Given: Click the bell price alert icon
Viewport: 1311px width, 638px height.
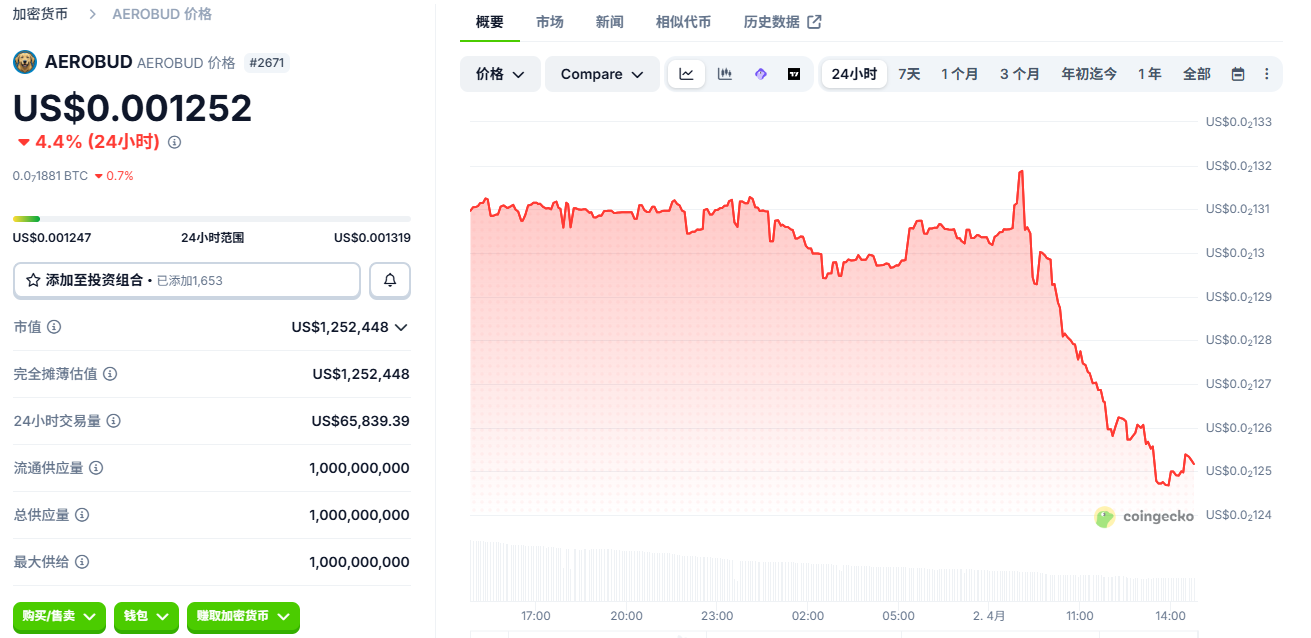Looking at the screenshot, I should [390, 281].
